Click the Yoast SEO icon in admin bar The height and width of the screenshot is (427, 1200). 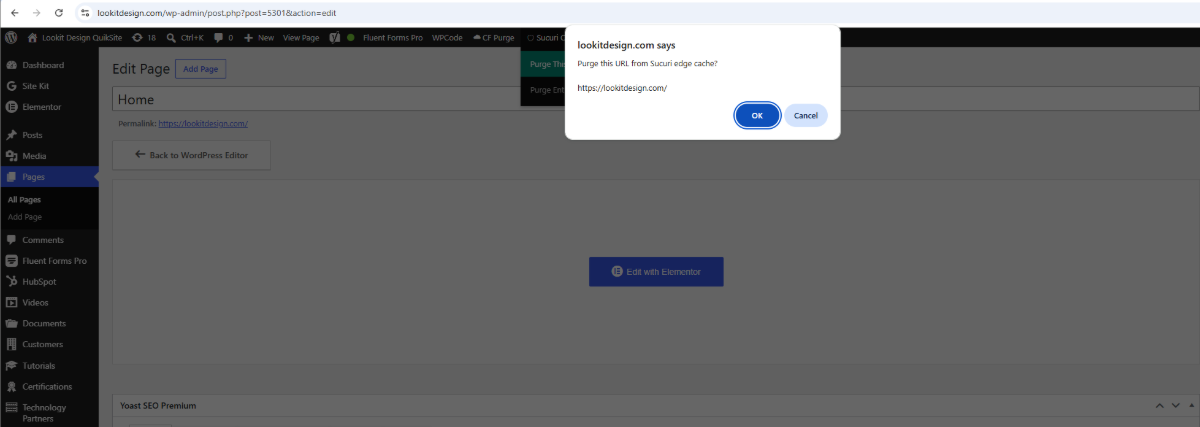click(335, 37)
